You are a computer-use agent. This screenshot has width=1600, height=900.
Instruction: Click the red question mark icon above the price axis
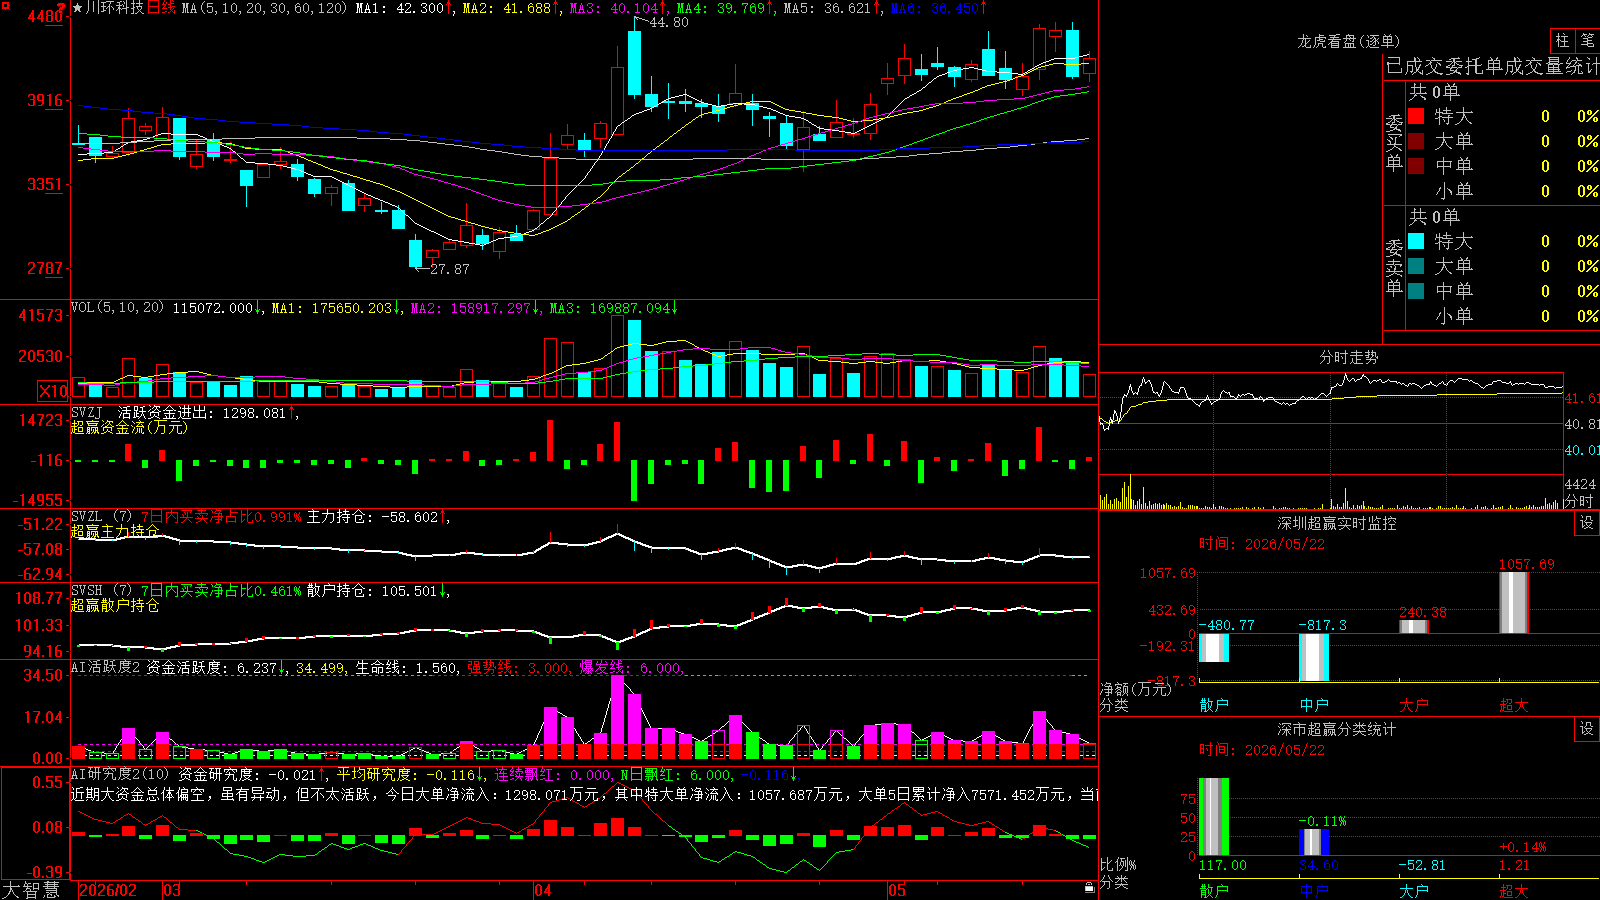(62, 7)
